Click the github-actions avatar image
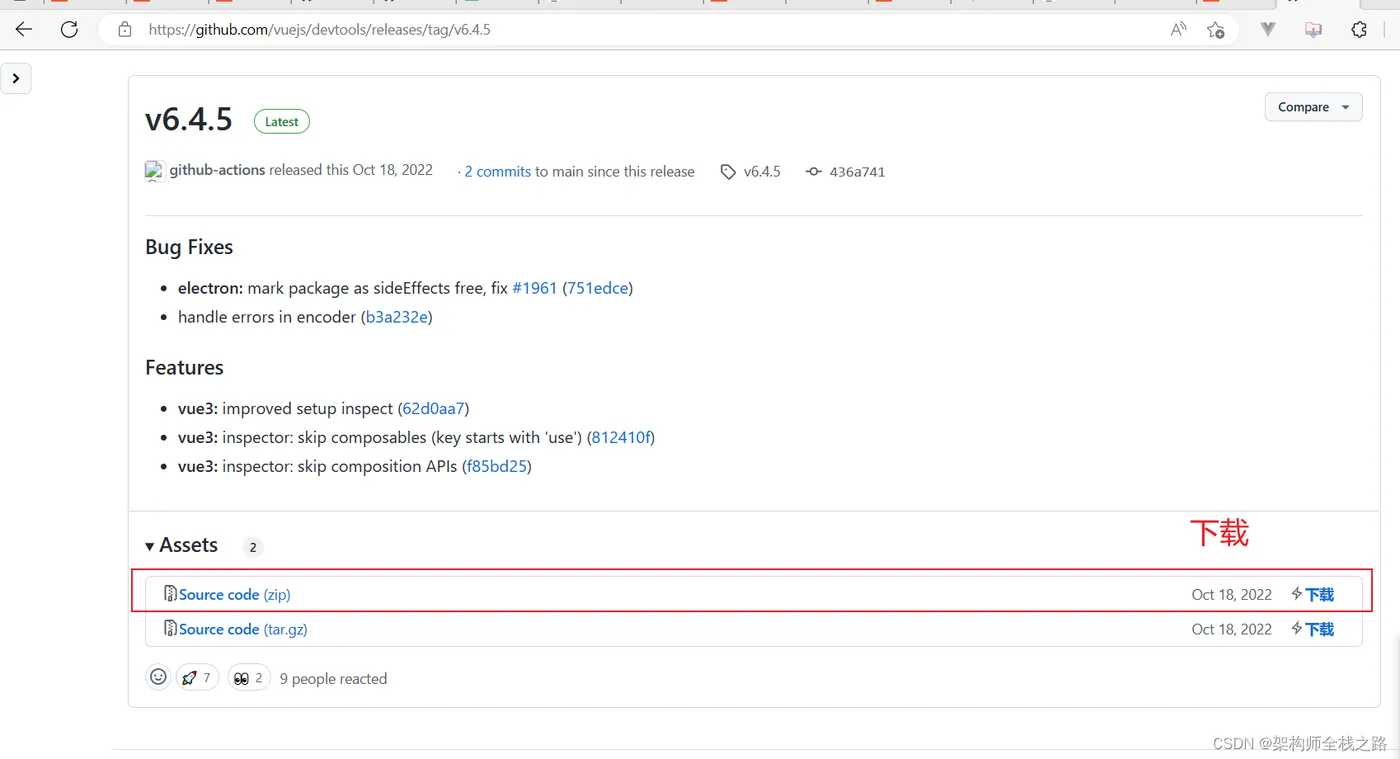This screenshot has height=759, width=1400. pyautogui.click(x=154, y=171)
